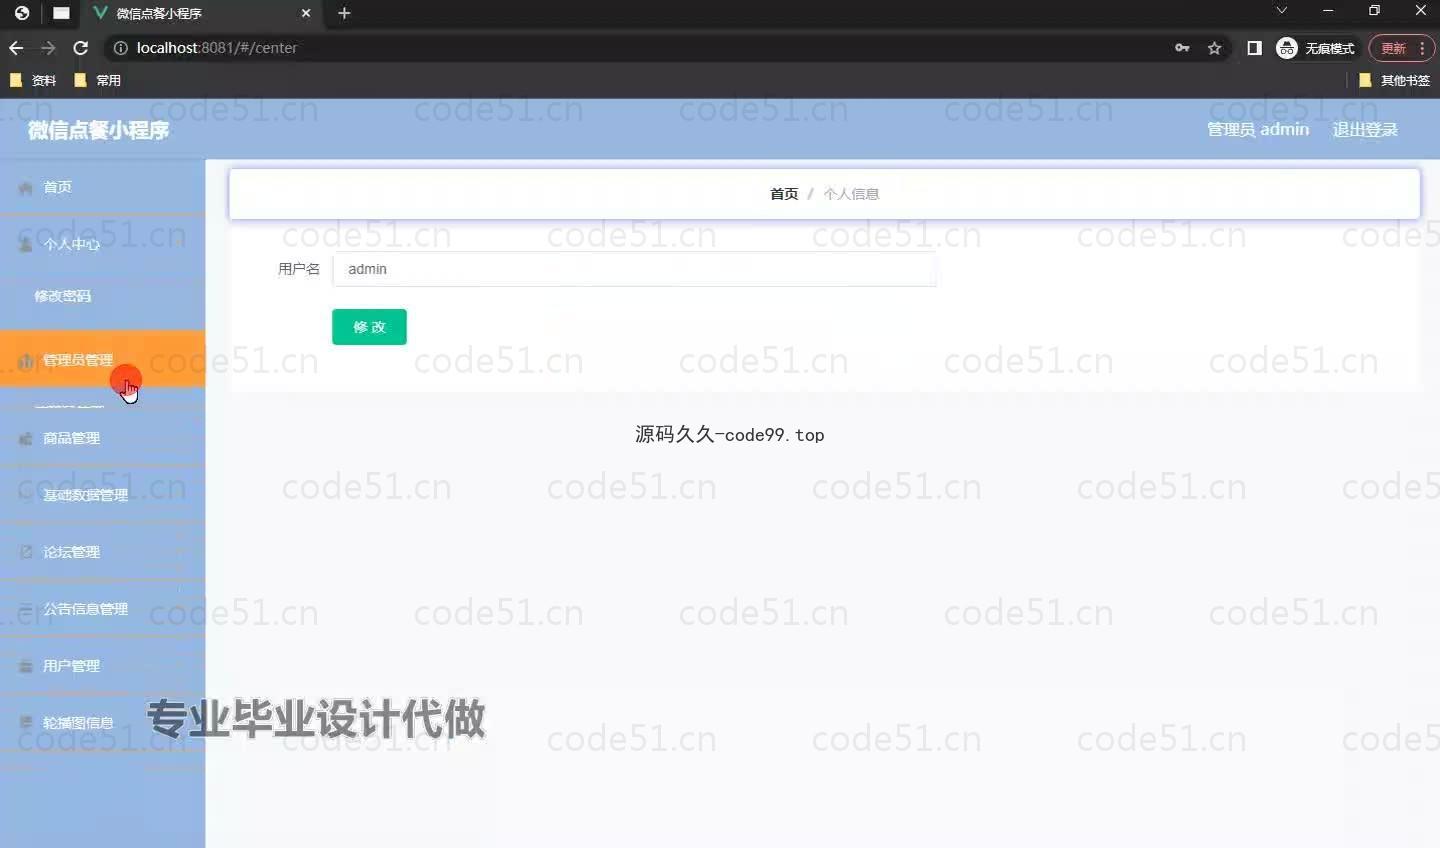Bookmark this page with the star icon
1440x848 pixels.
click(x=1214, y=48)
